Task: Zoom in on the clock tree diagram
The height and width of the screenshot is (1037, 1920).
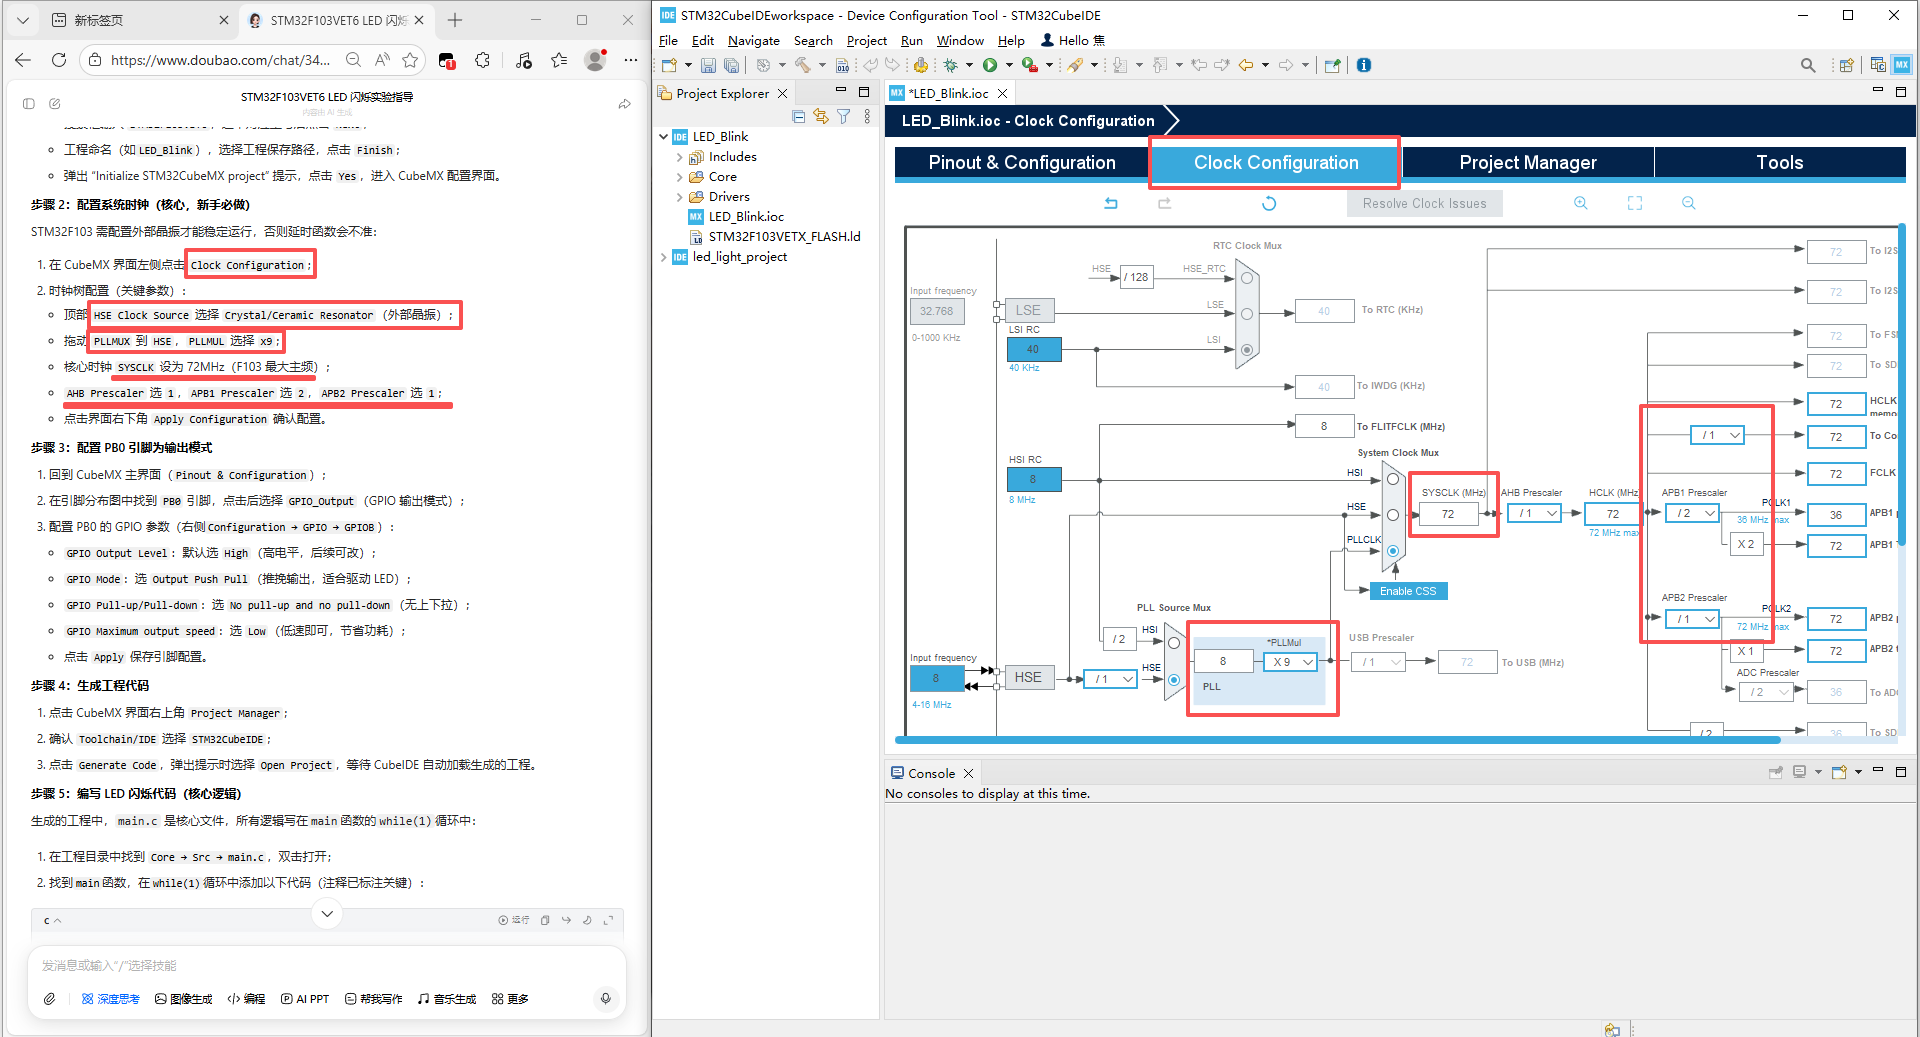Action: (x=1581, y=203)
